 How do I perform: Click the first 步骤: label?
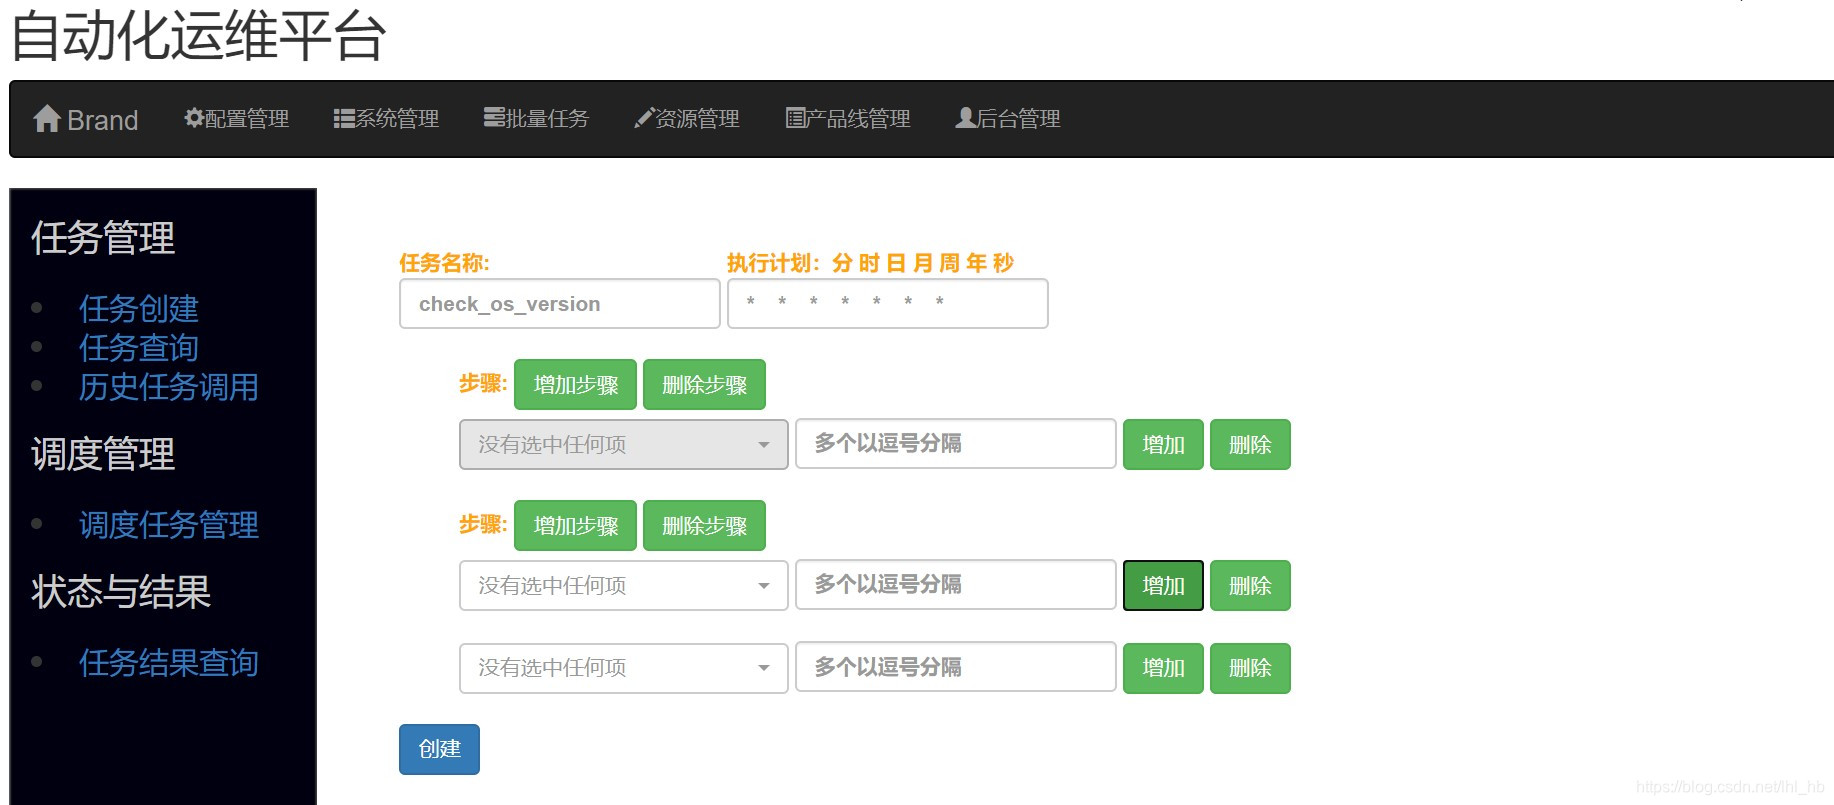[483, 383]
